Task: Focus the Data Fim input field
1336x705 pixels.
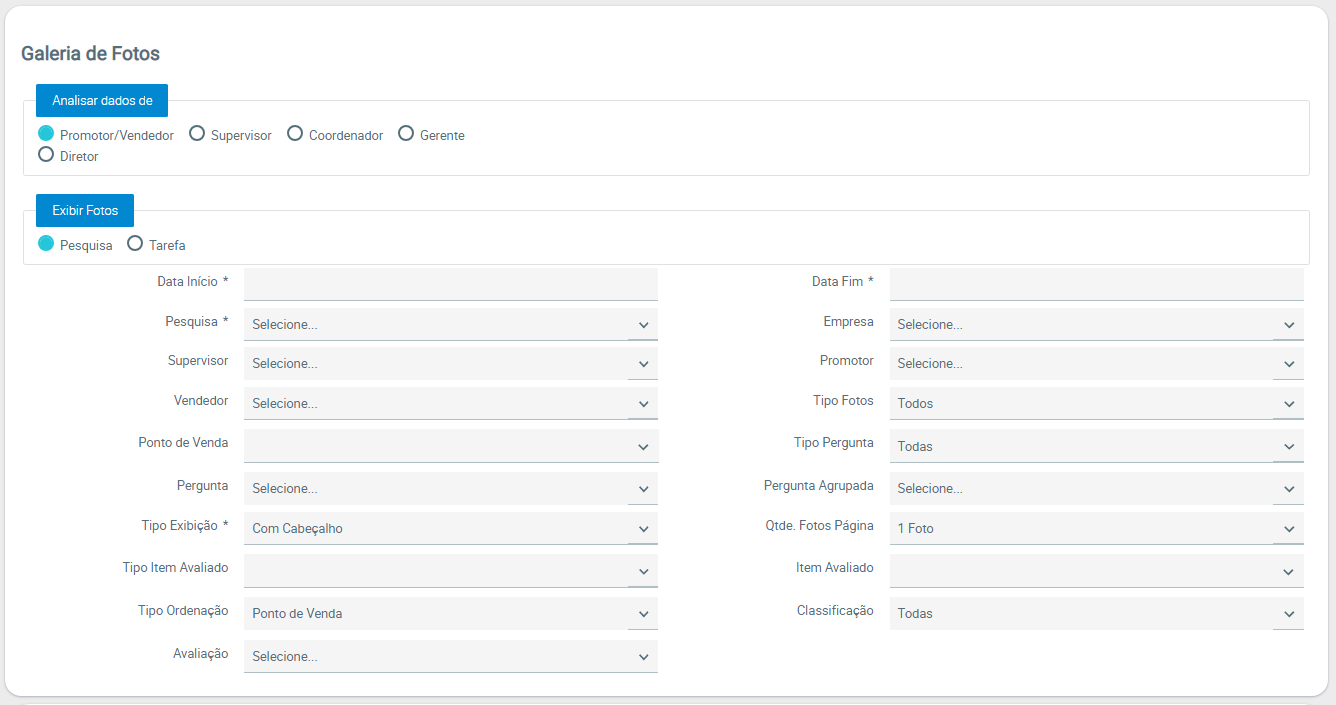Action: coord(1096,284)
